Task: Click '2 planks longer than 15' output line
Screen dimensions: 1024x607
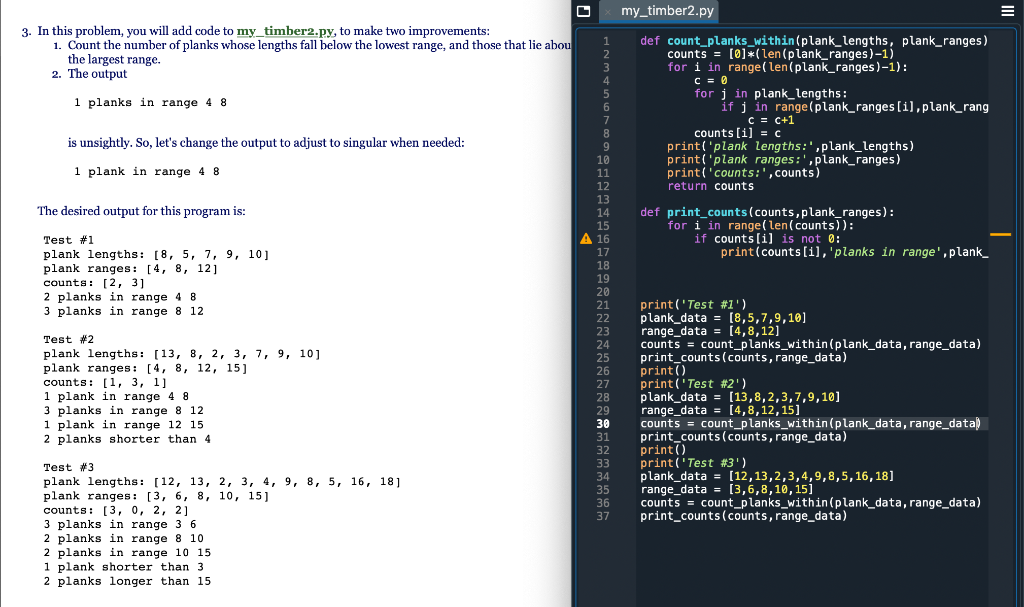Action: [127, 582]
